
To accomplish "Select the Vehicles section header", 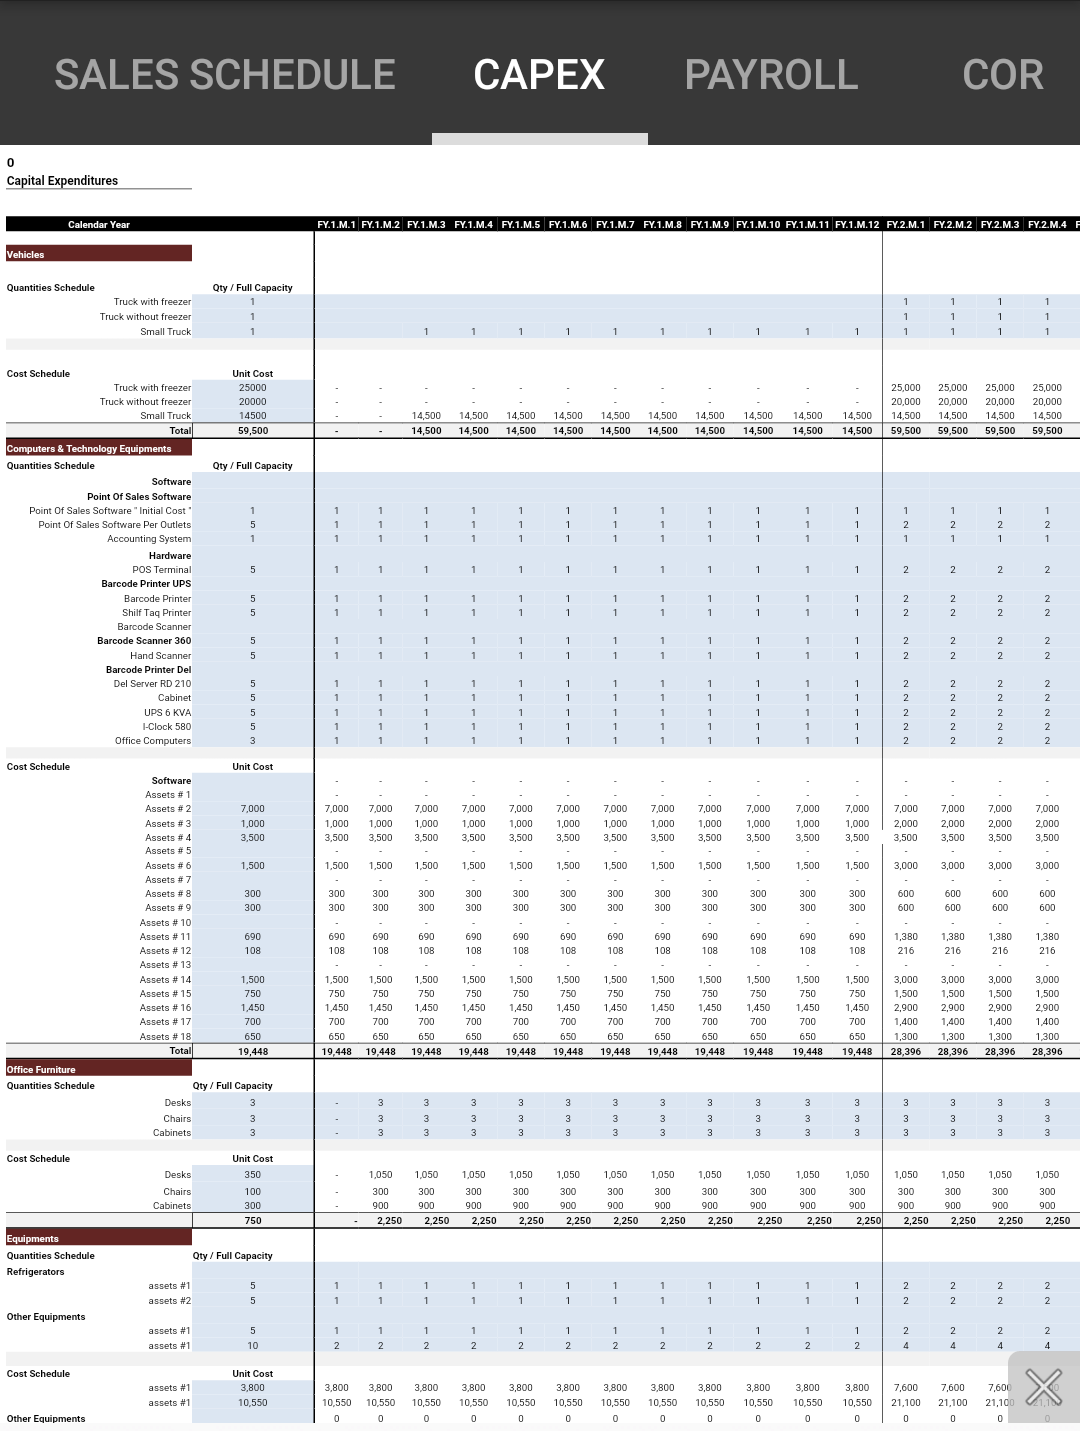I will coord(99,254).
